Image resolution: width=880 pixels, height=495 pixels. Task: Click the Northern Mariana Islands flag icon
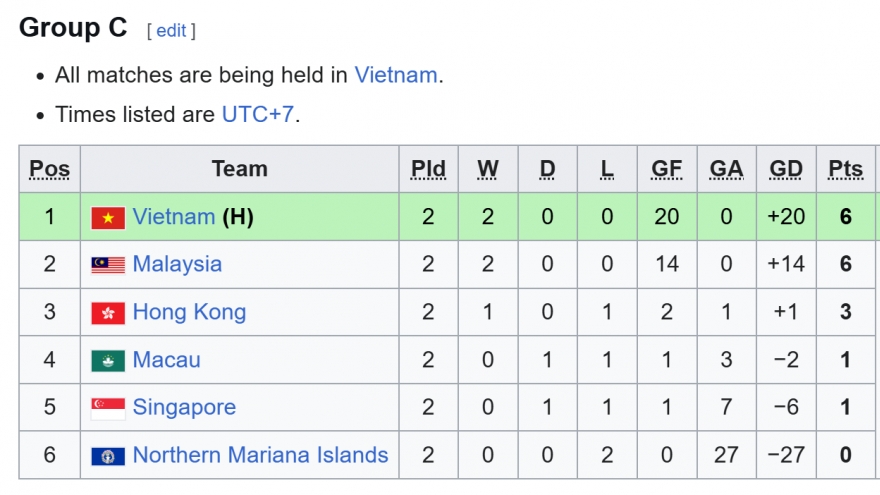coord(108,456)
